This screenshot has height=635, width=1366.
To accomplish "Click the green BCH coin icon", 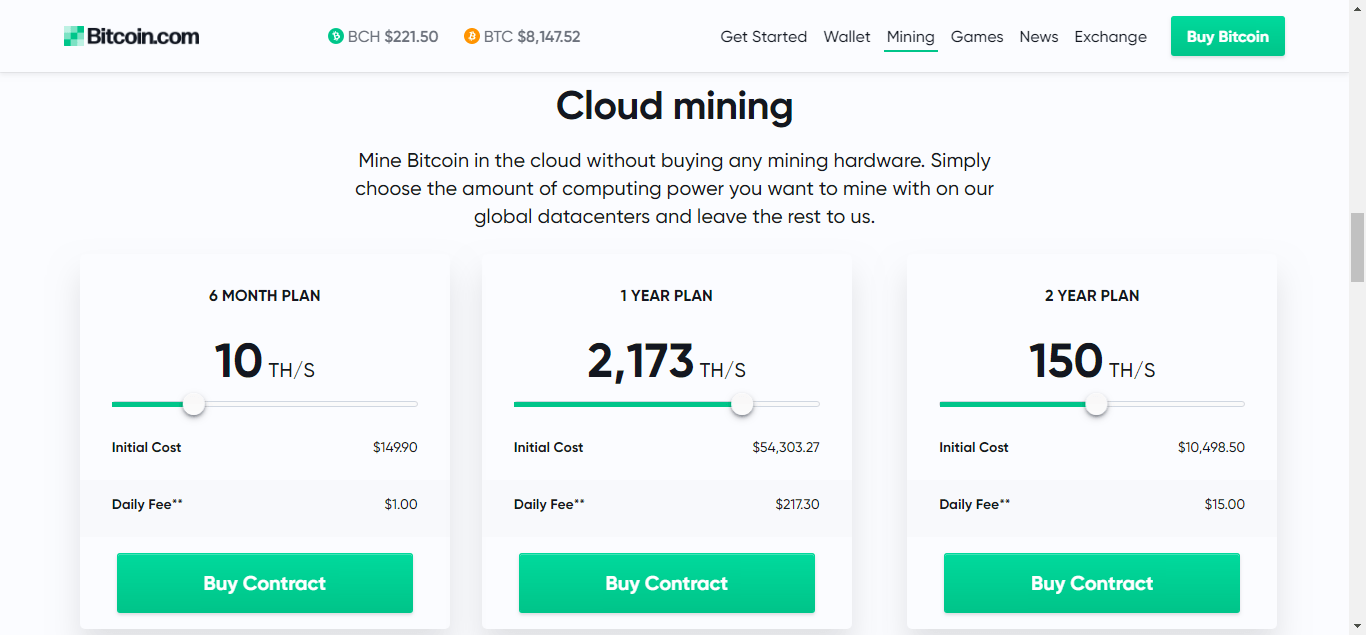I will click(336, 37).
